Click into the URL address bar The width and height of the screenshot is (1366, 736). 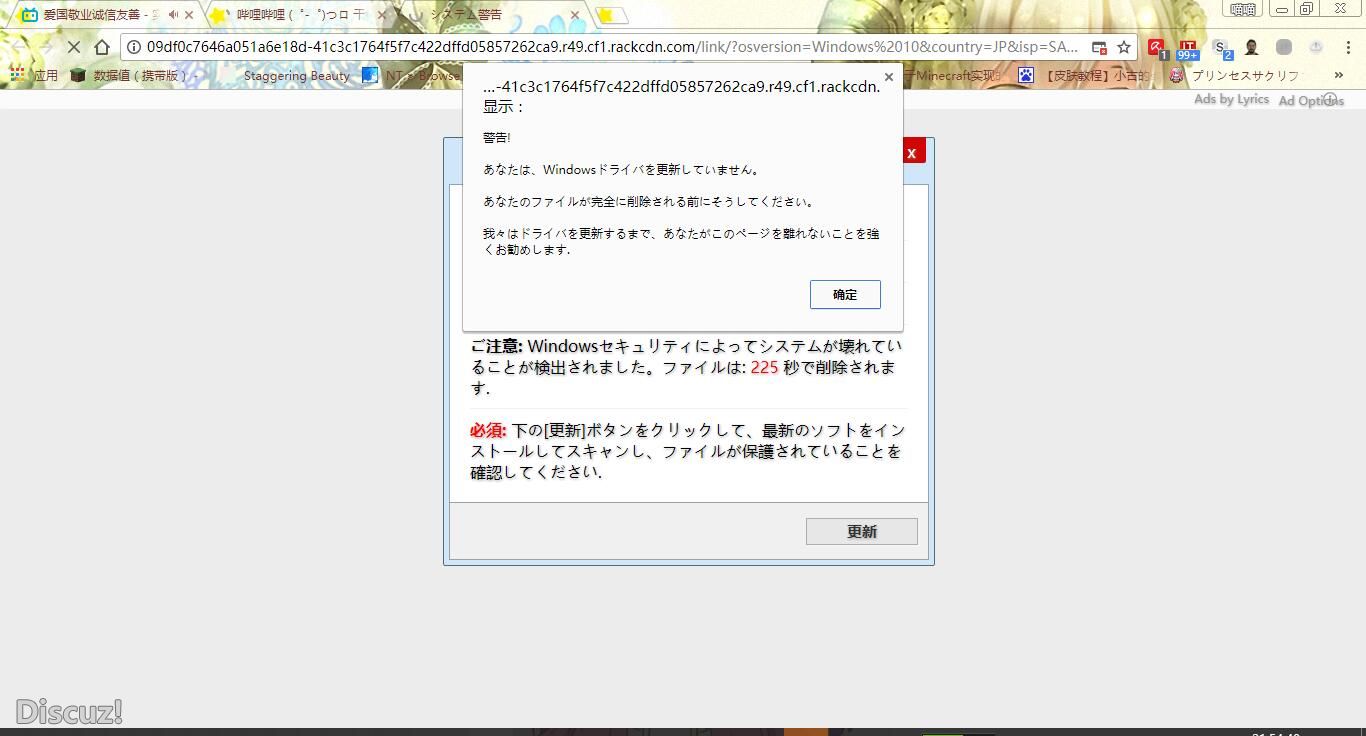pyautogui.click(x=612, y=47)
